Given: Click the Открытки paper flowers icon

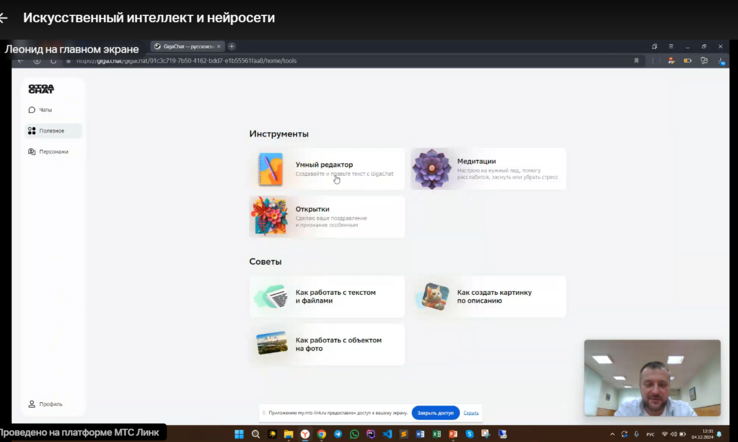Looking at the screenshot, I should (x=269, y=217).
